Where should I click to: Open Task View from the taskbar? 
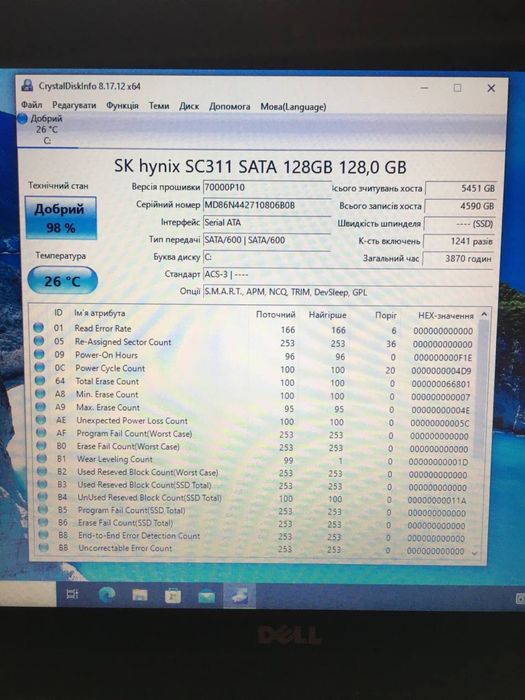[x=72, y=594]
